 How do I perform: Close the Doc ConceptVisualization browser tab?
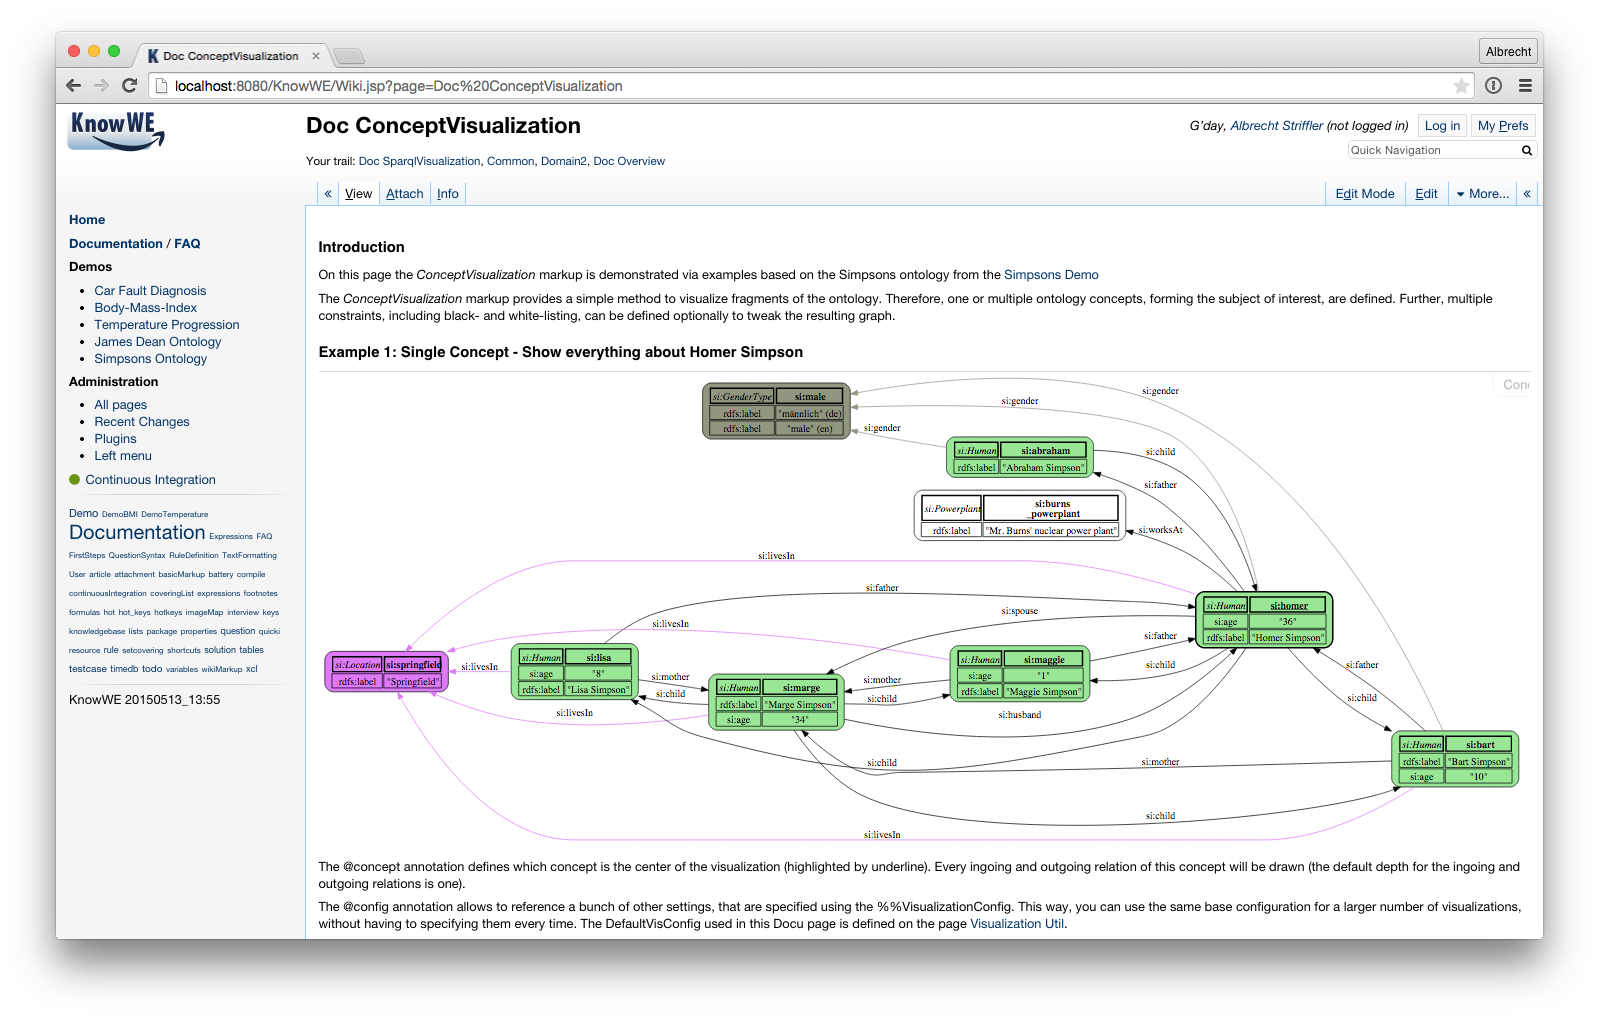(x=316, y=56)
